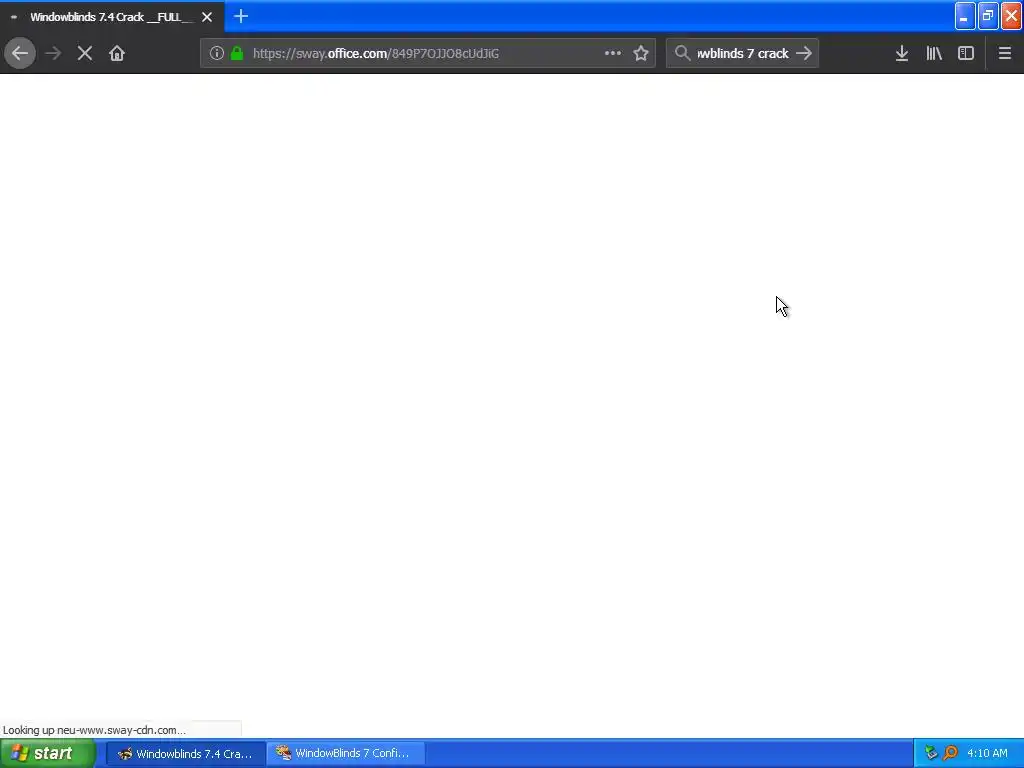Click the green secure connection padlock

point(237,54)
